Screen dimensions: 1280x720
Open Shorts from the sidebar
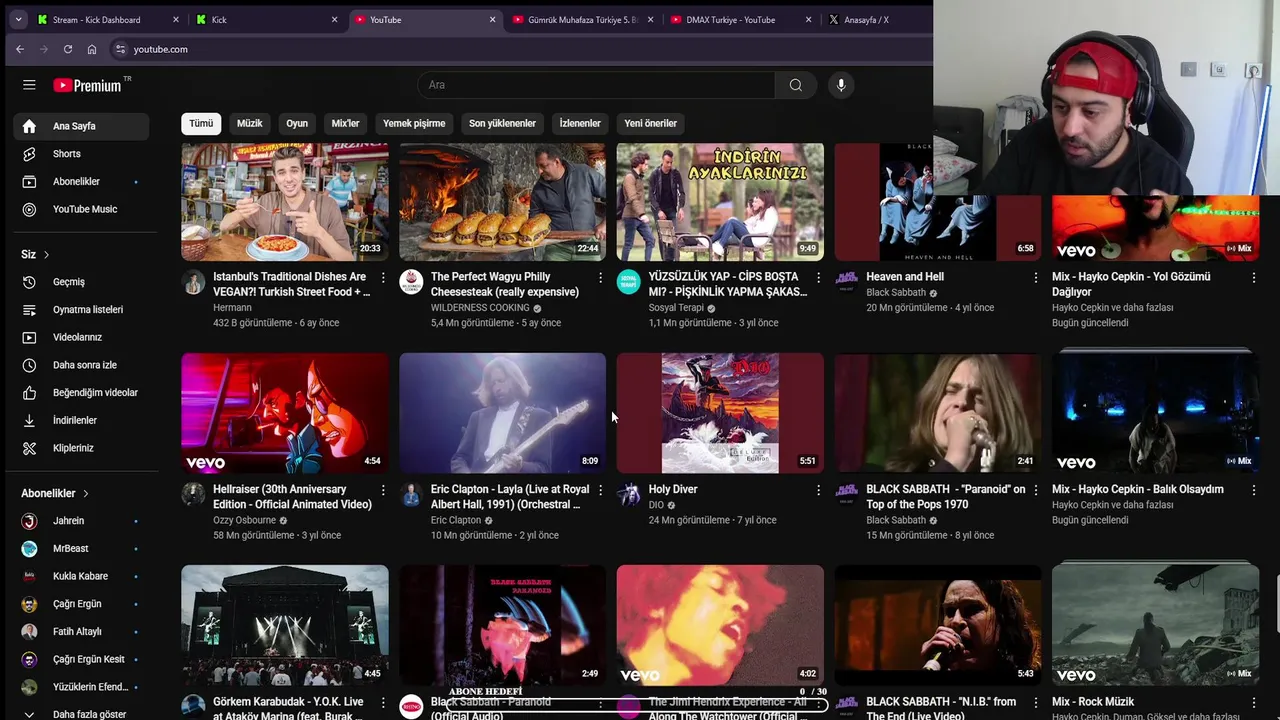pos(82,154)
